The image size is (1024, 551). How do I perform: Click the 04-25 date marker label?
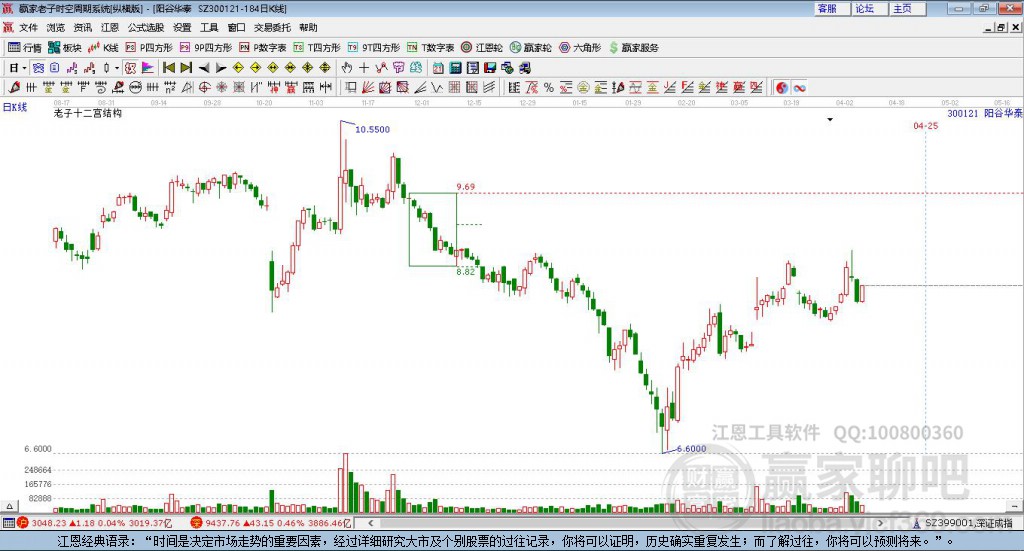click(x=925, y=125)
